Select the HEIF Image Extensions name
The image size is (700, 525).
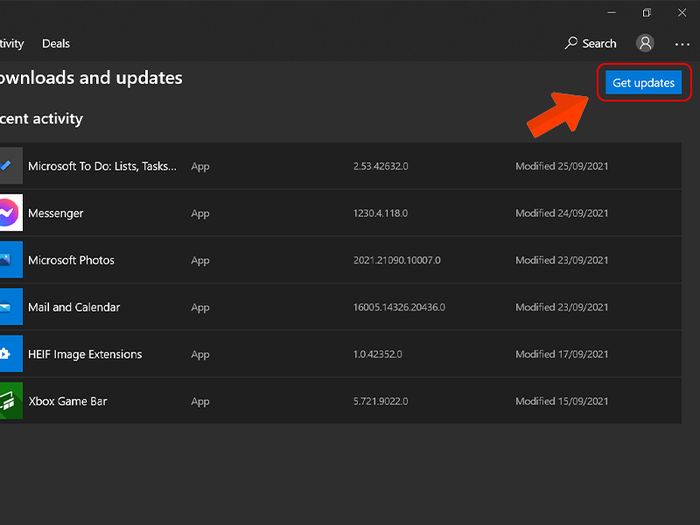coord(85,354)
